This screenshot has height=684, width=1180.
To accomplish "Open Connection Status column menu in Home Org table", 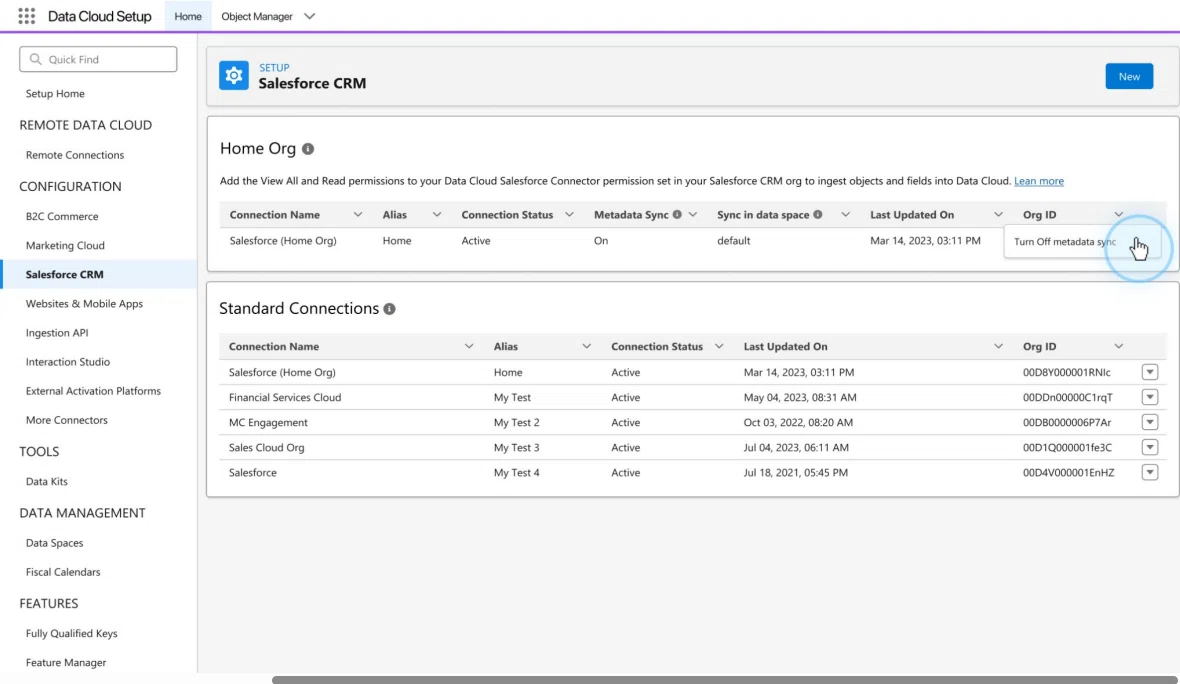I will pyautogui.click(x=569, y=214).
